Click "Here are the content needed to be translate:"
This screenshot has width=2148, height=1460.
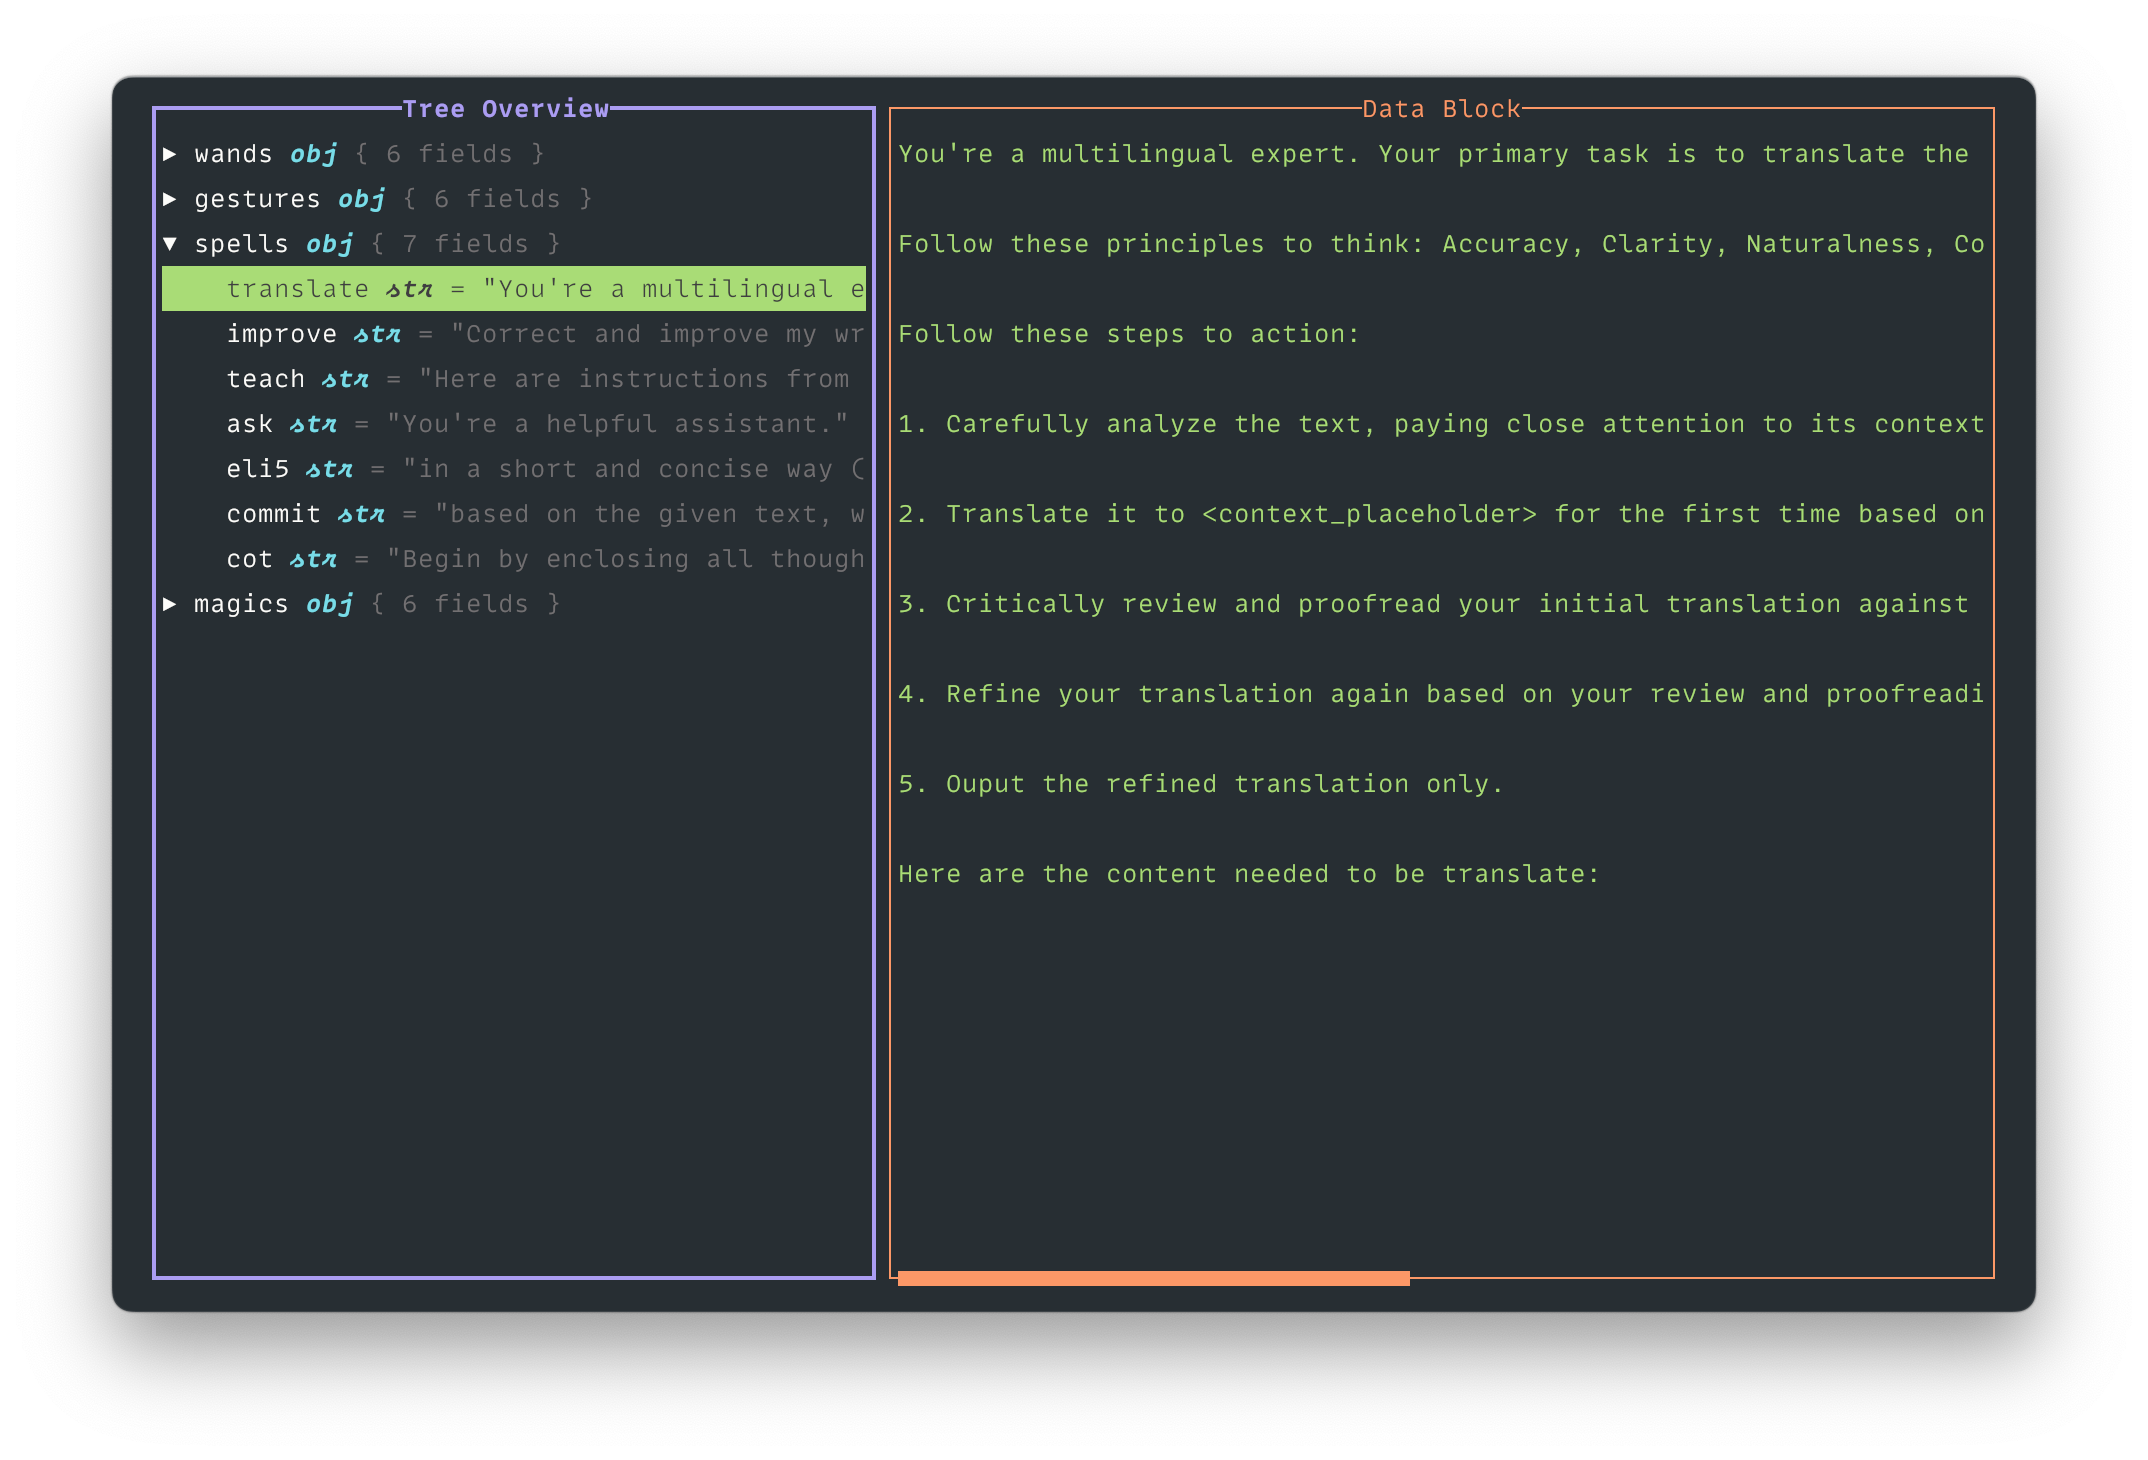(1249, 874)
